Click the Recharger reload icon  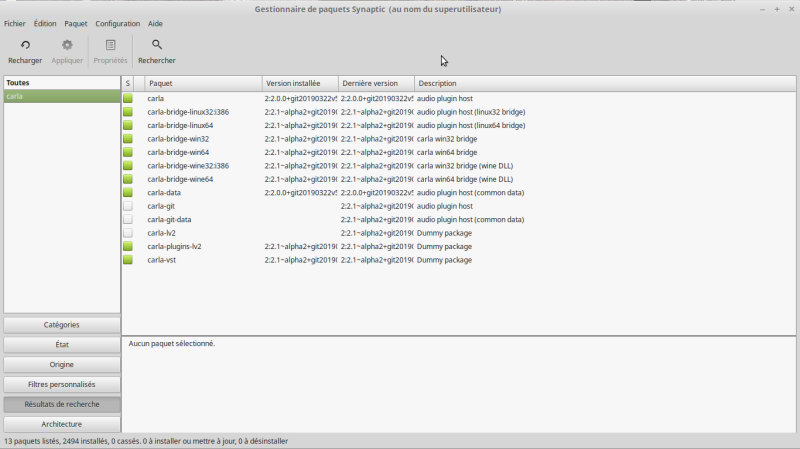point(25,45)
